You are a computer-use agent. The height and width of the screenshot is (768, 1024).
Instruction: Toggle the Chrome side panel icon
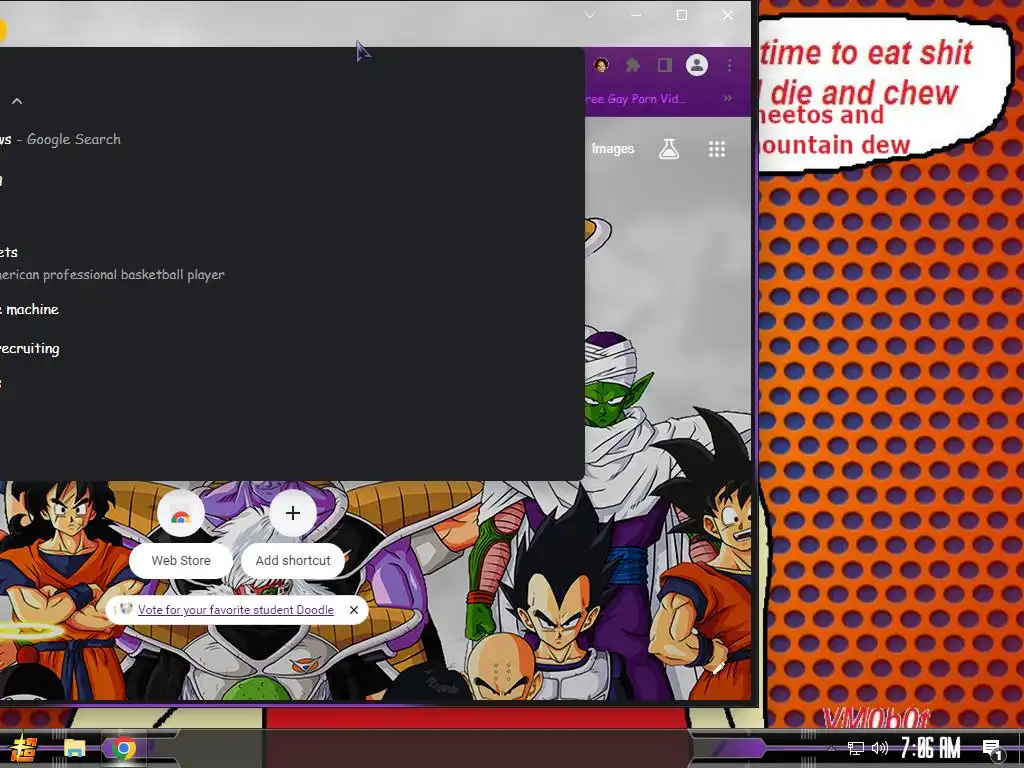pyautogui.click(x=664, y=65)
